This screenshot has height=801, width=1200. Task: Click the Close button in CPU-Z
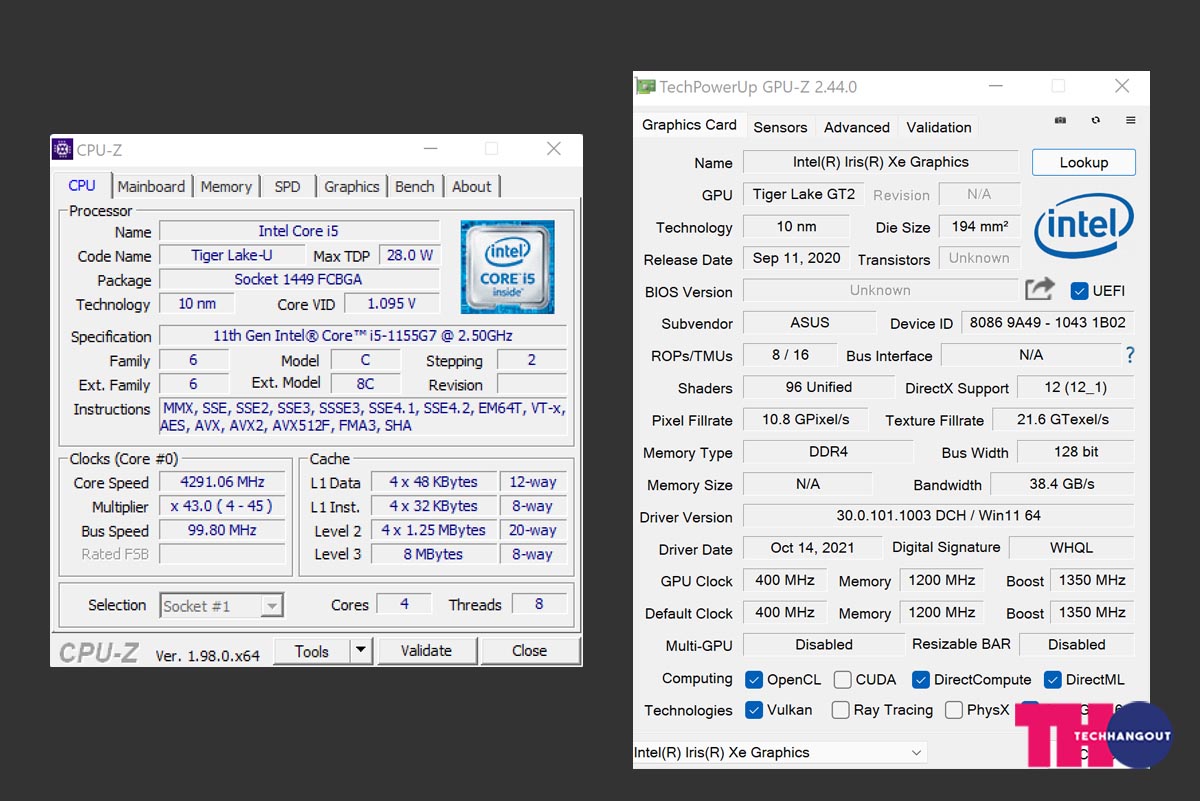pos(530,651)
